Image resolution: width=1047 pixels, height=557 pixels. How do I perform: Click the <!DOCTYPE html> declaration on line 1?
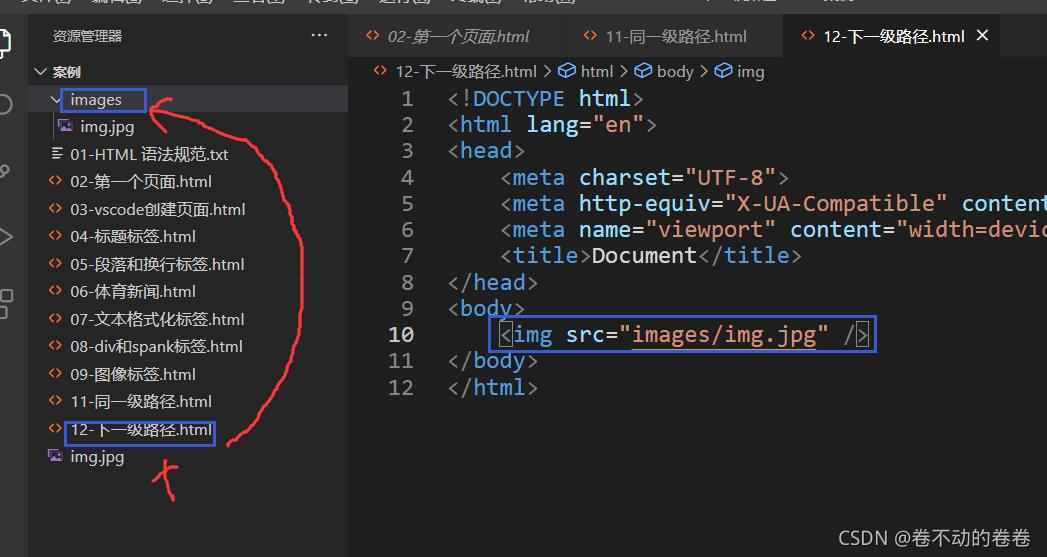point(546,99)
